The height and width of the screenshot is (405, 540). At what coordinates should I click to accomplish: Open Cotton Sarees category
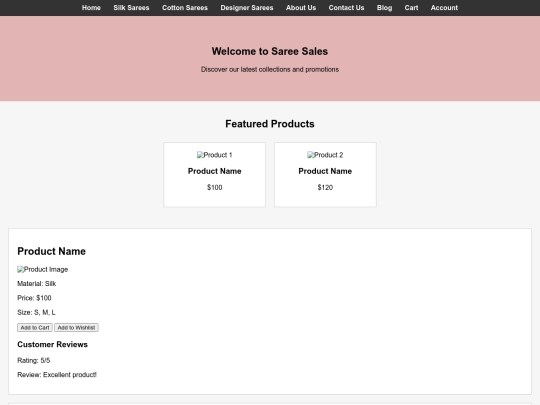(185, 8)
